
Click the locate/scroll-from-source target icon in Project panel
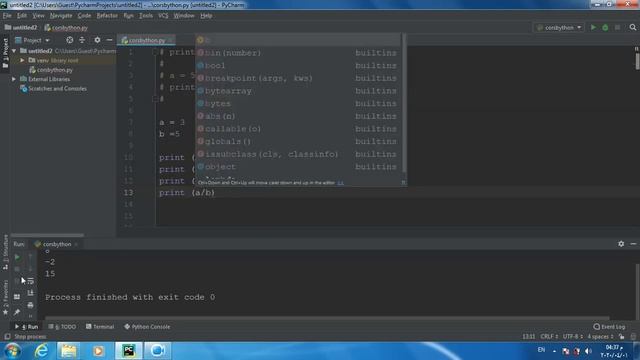(x=70, y=40)
